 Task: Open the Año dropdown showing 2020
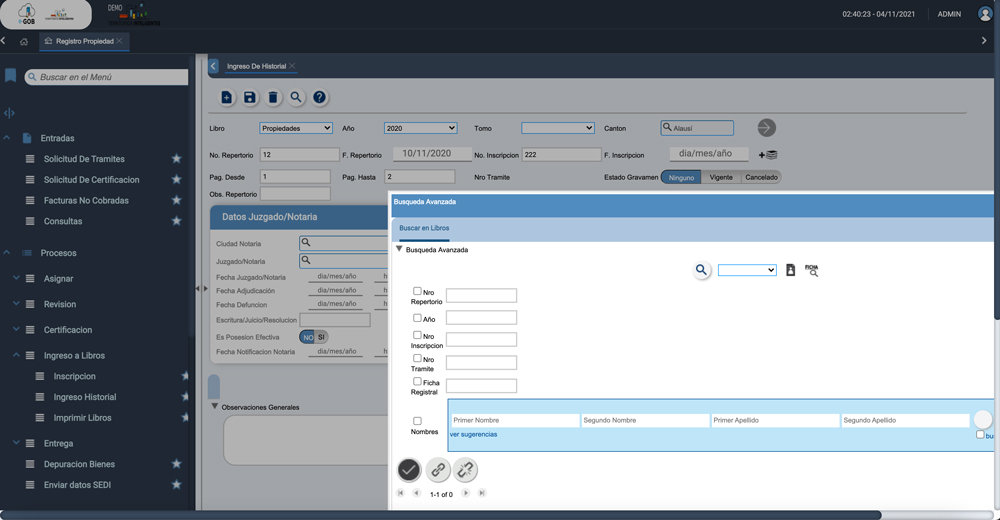(420, 128)
